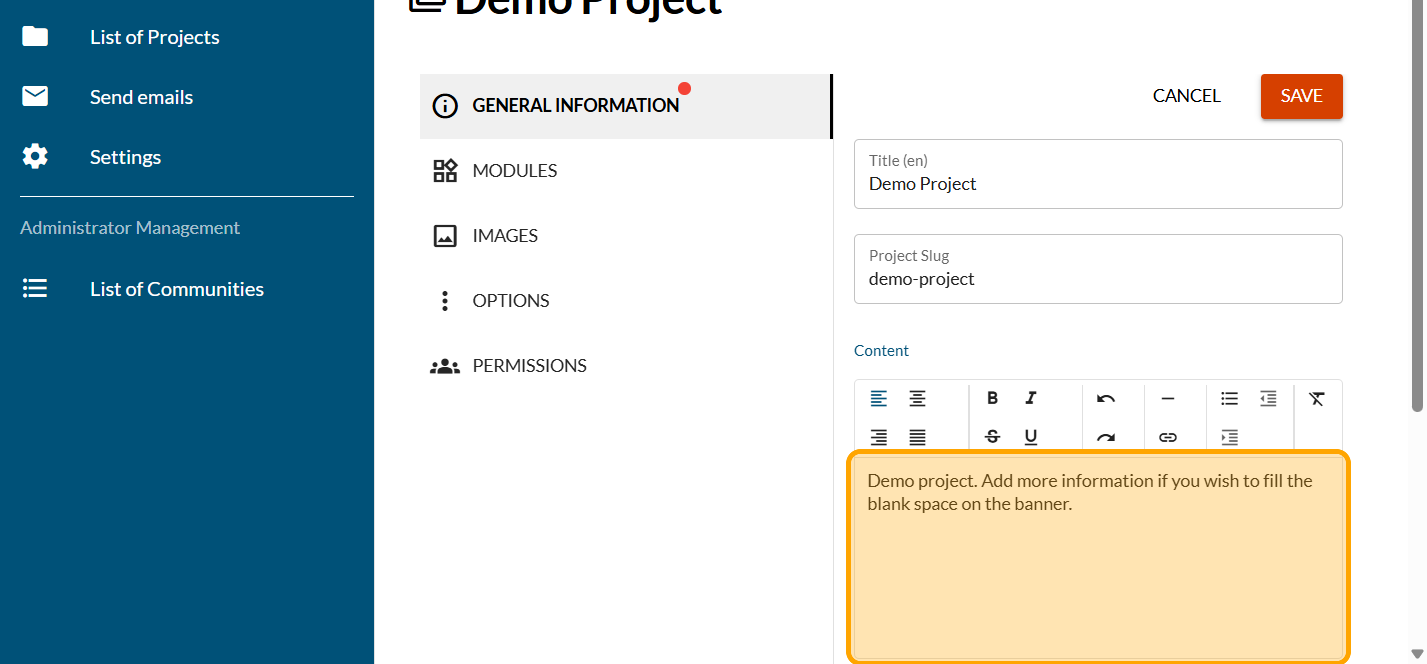Switch to the Permissions tab
The height and width of the screenshot is (664, 1427).
pyautogui.click(x=529, y=366)
